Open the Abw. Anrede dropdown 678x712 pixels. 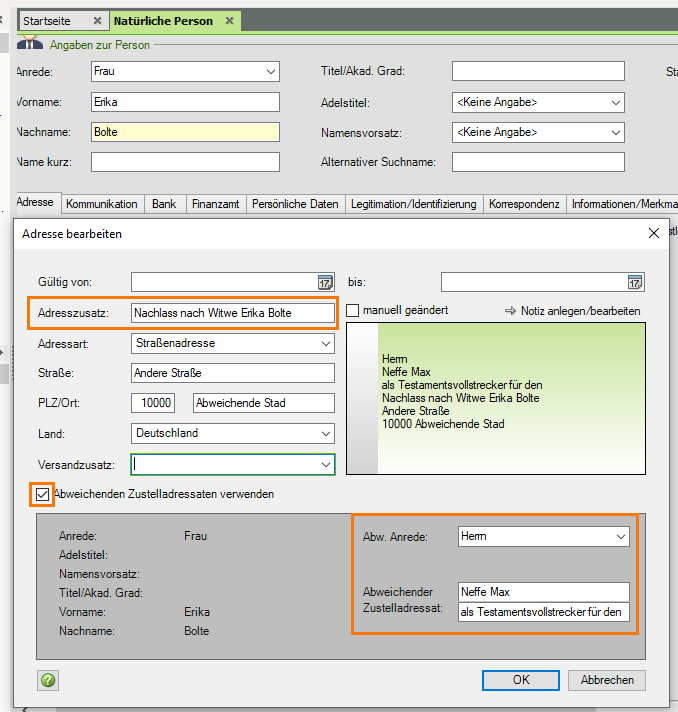click(x=621, y=537)
